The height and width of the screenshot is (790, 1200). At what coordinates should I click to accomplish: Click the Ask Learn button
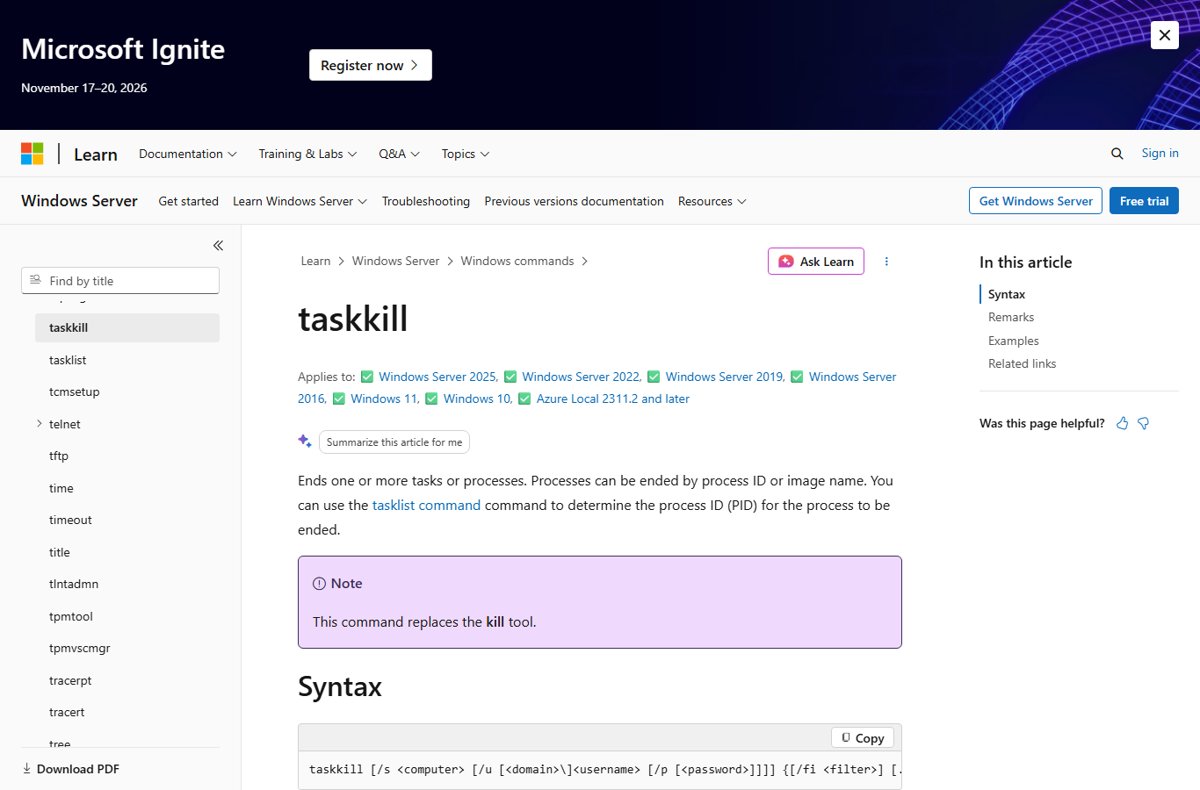tap(816, 261)
